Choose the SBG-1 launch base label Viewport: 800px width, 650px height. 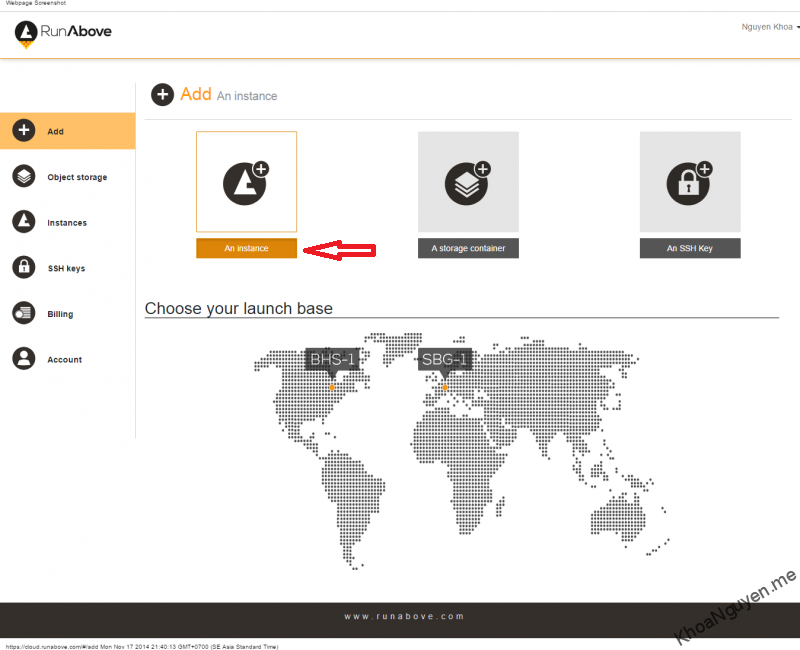[444, 360]
